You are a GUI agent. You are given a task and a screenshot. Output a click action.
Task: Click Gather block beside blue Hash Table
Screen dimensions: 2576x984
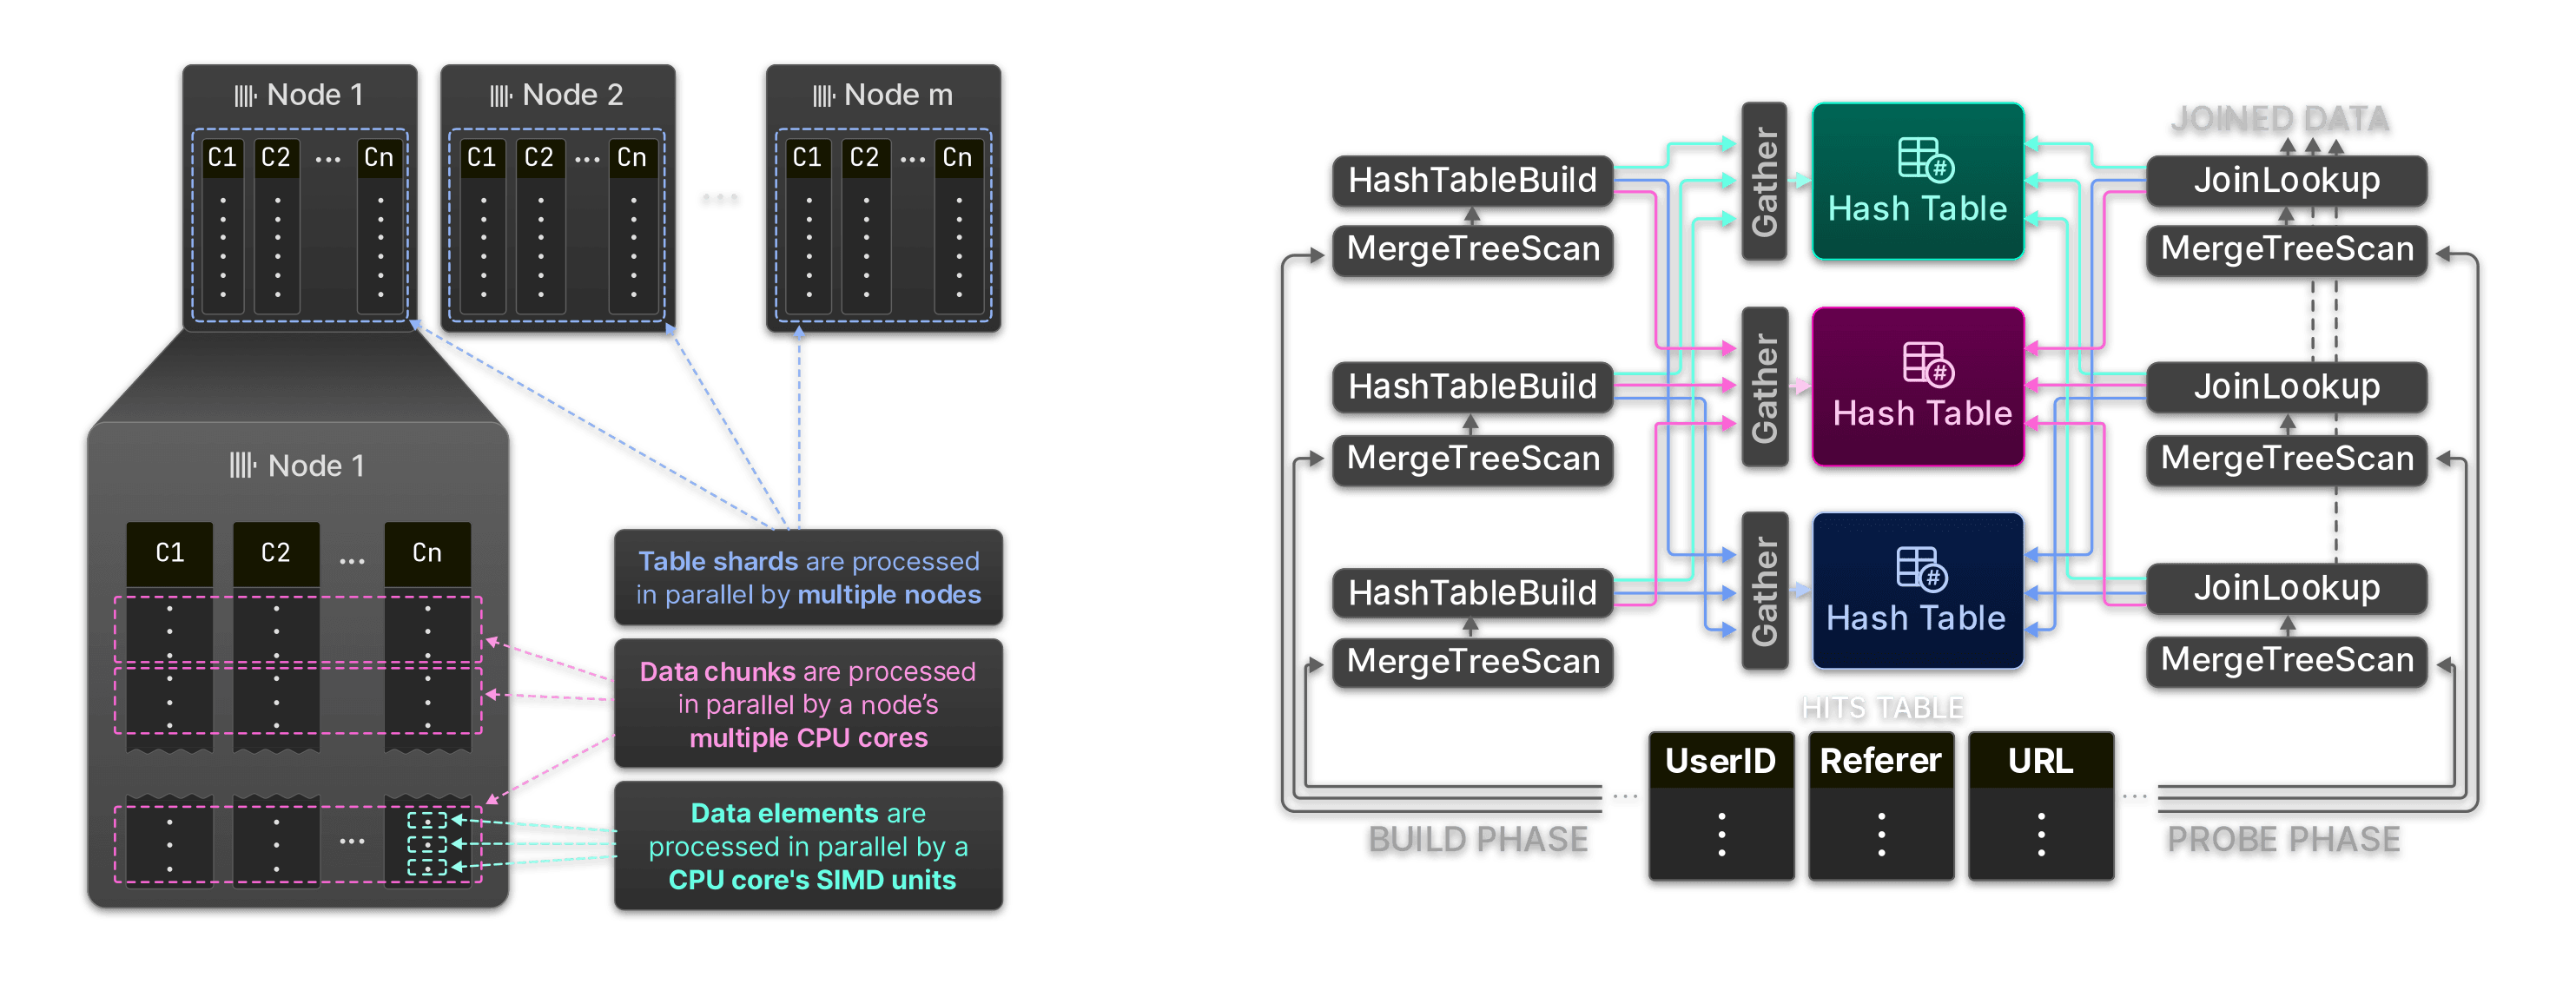[1764, 591]
